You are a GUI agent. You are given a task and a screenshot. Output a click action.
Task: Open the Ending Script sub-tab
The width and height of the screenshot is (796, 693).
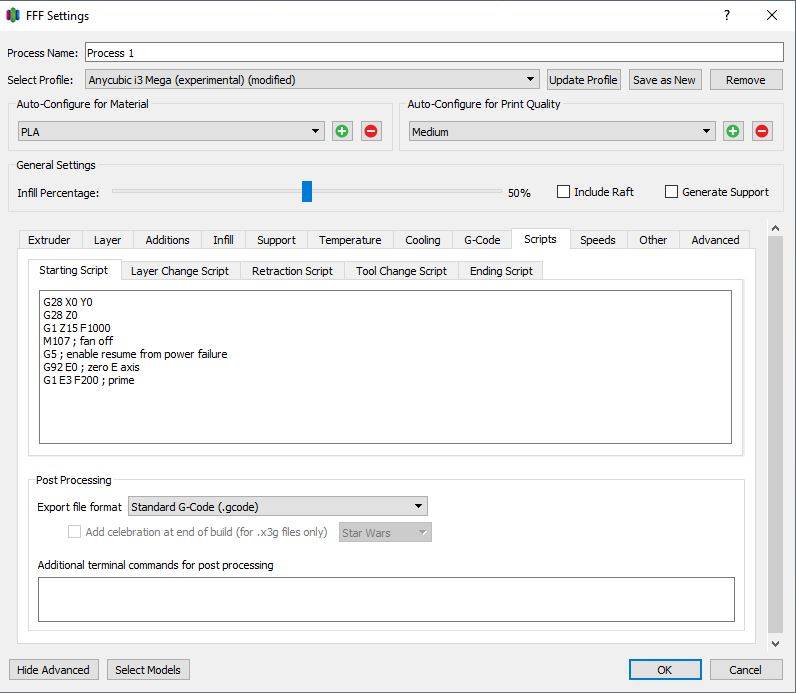(x=501, y=271)
